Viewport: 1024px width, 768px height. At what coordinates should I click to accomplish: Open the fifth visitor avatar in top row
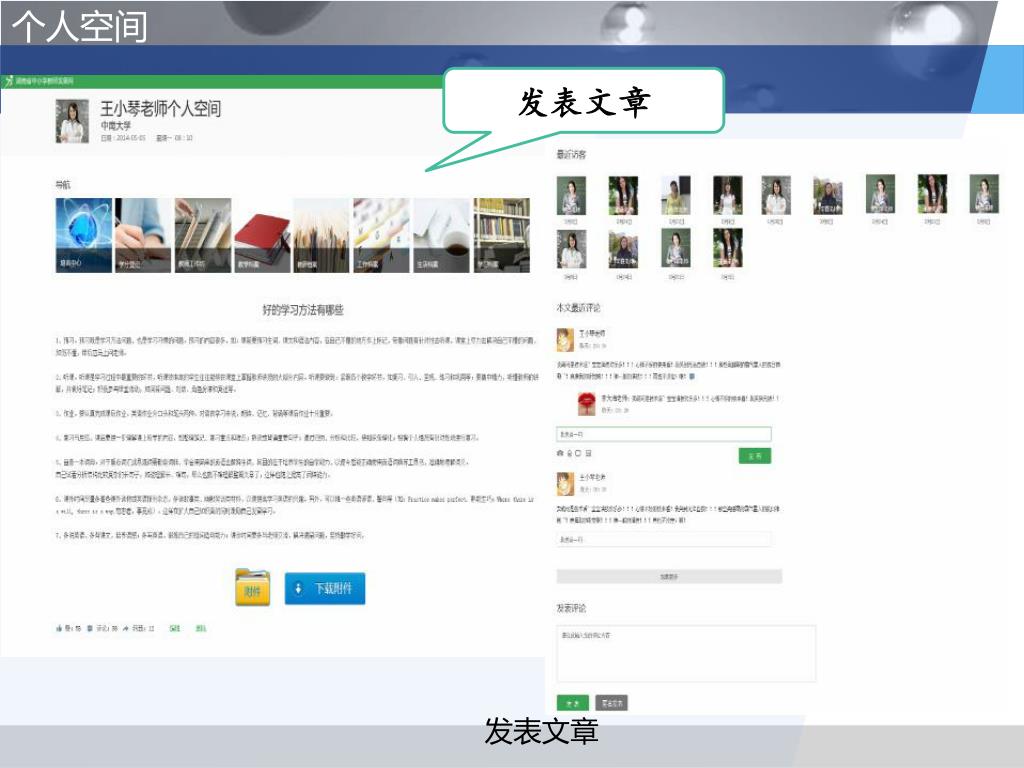click(x=776, y=195)
